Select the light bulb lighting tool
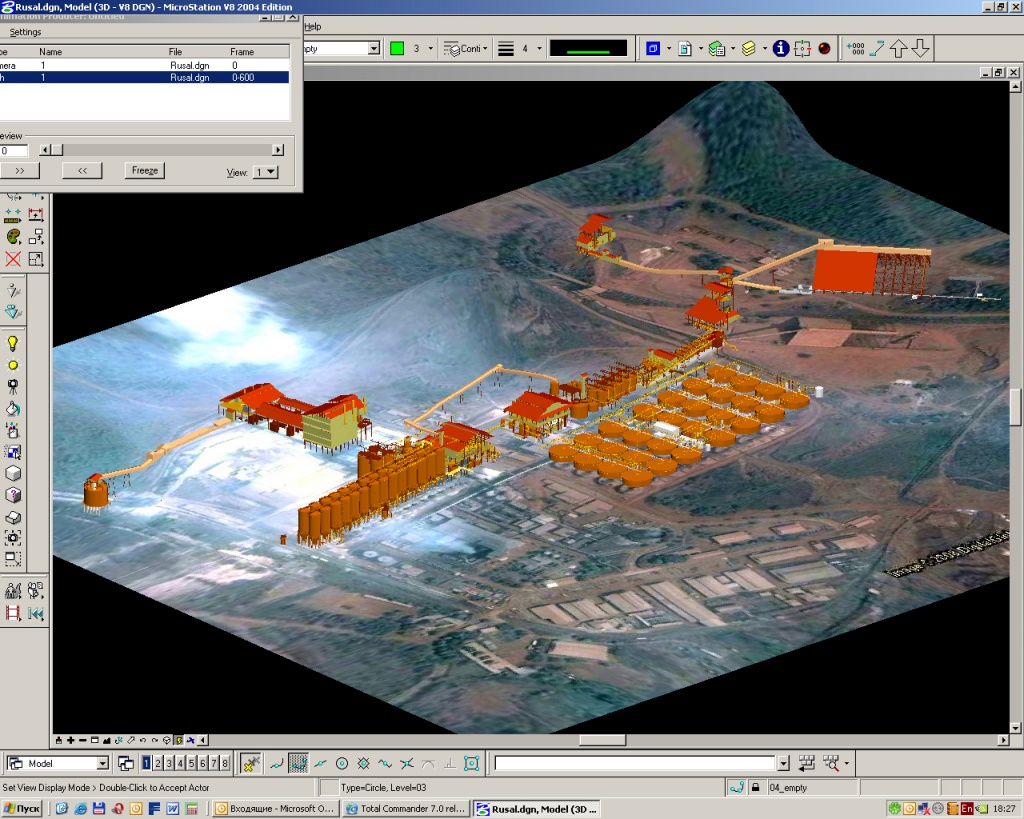1024x819 pixels. coord(12,344)
